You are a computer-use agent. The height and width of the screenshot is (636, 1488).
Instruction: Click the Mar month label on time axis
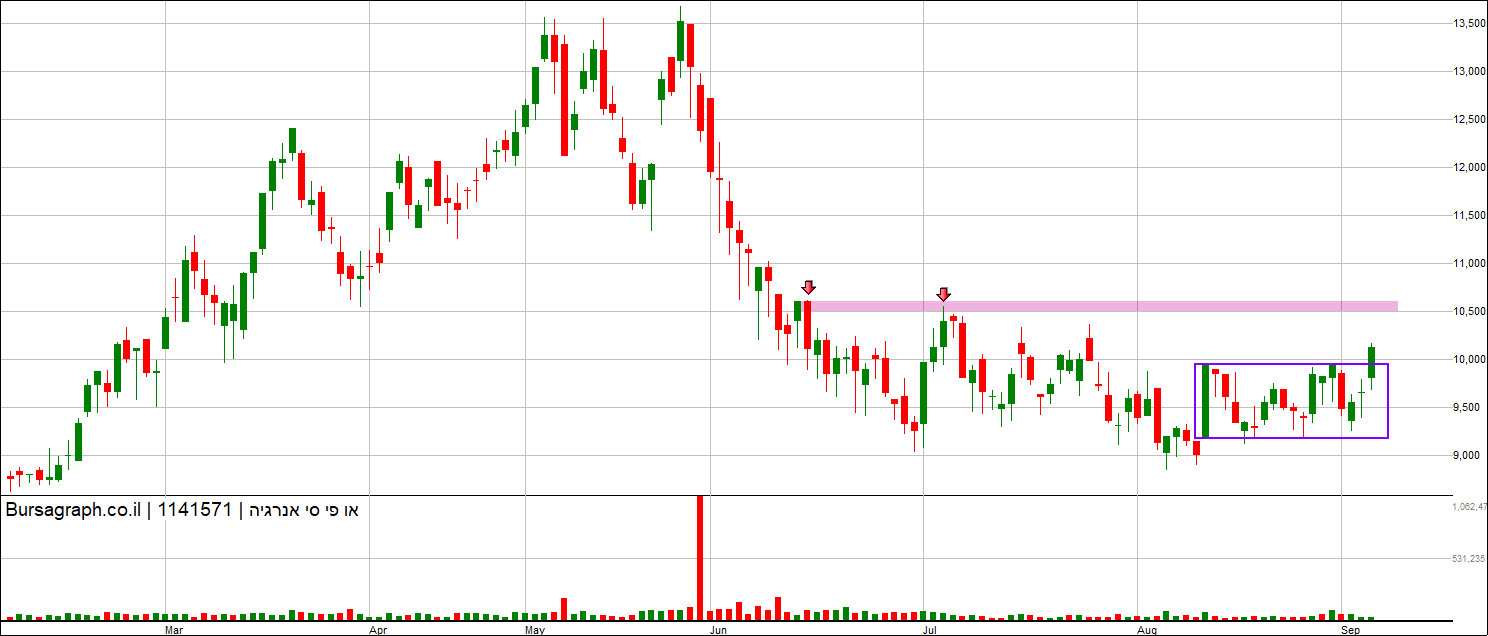pos(174,630)
